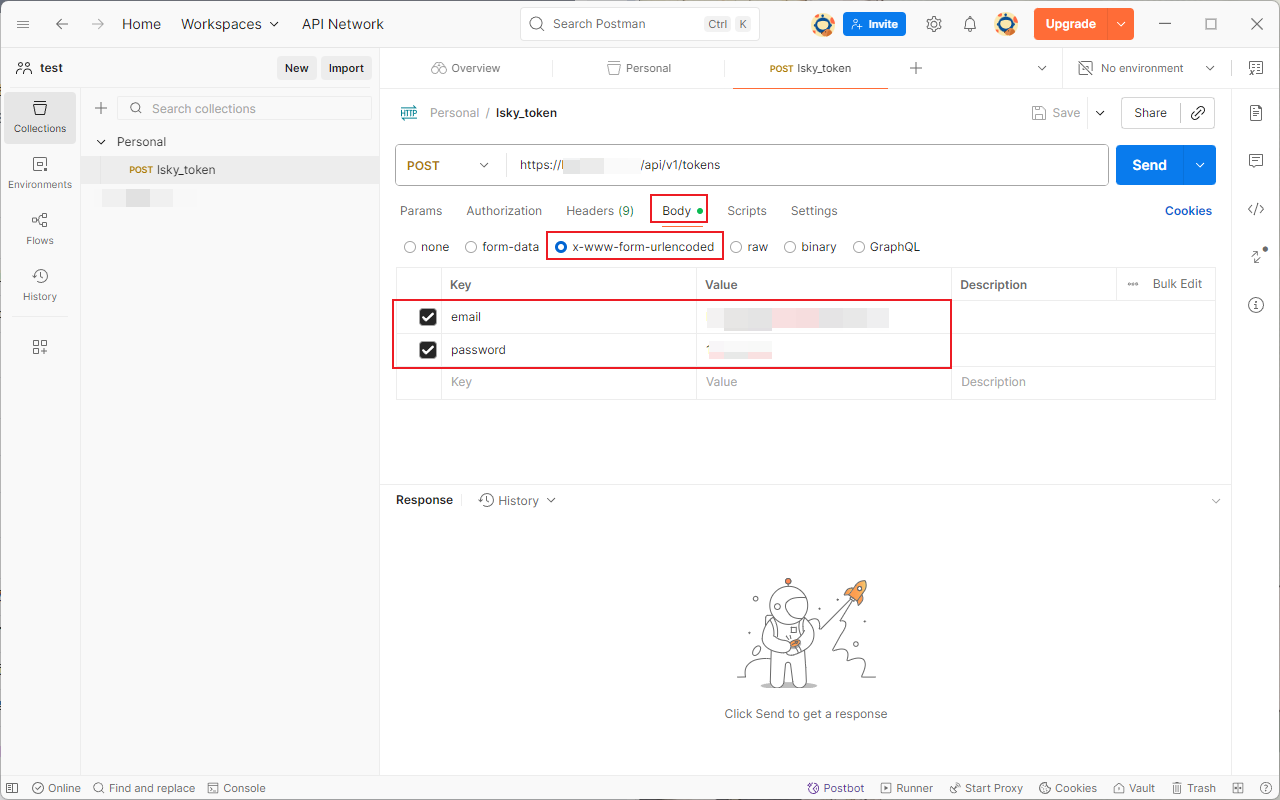Click the Share button
The height and width of the screenshot is (800, 1280).
click(1151, 113)
